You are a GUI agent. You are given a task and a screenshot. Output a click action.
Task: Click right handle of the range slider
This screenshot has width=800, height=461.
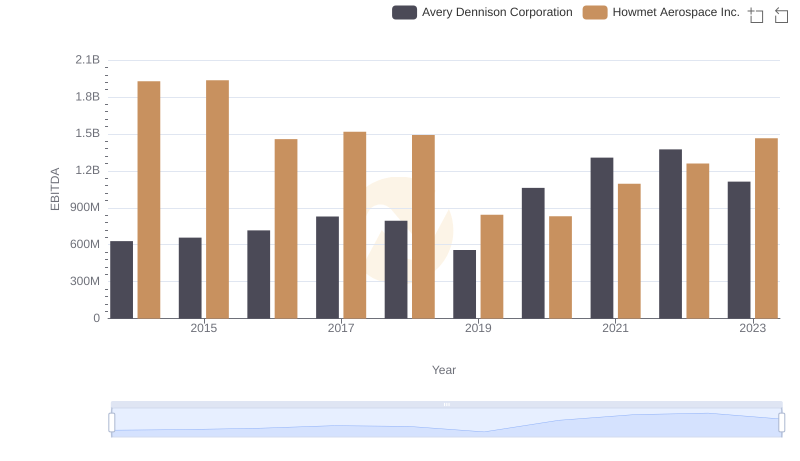point(781,423)
